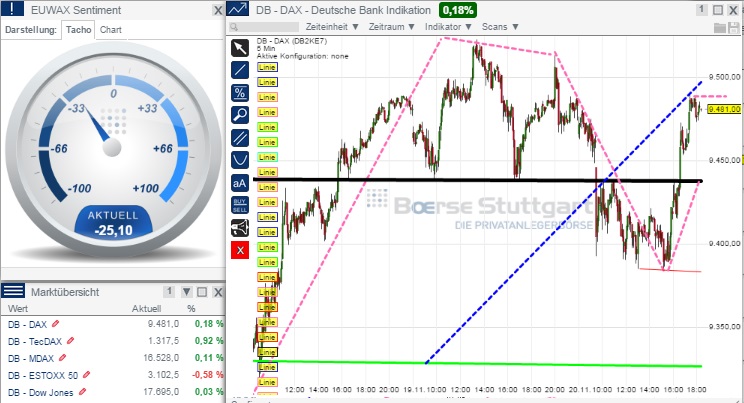This screenshot has width=744, height=403.
Task: Sort by the Aktuell column header
Action: point(146,309)
